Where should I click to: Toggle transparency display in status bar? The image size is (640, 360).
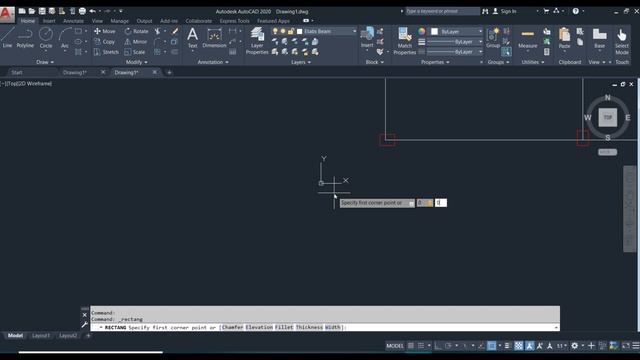518,346
